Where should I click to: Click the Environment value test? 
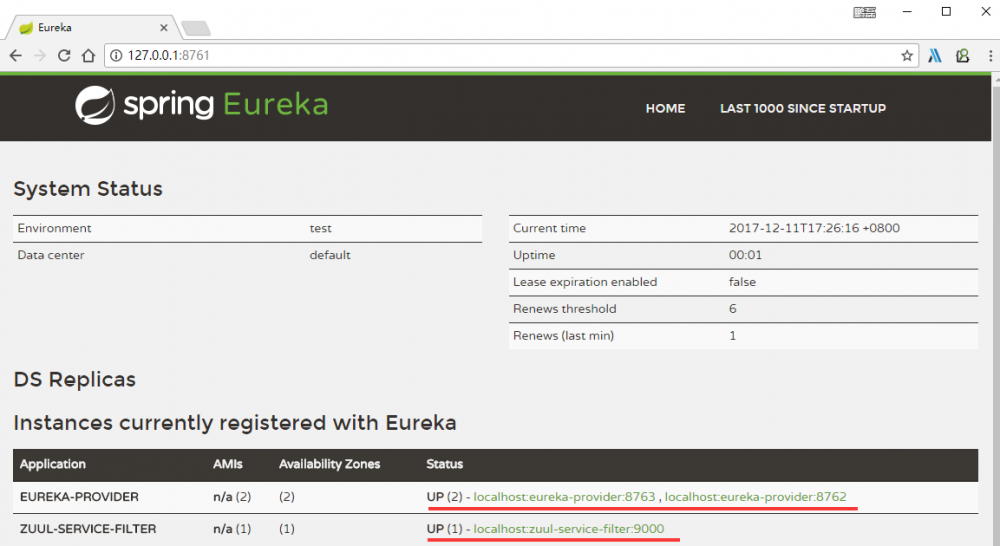(x=320, y=228)
